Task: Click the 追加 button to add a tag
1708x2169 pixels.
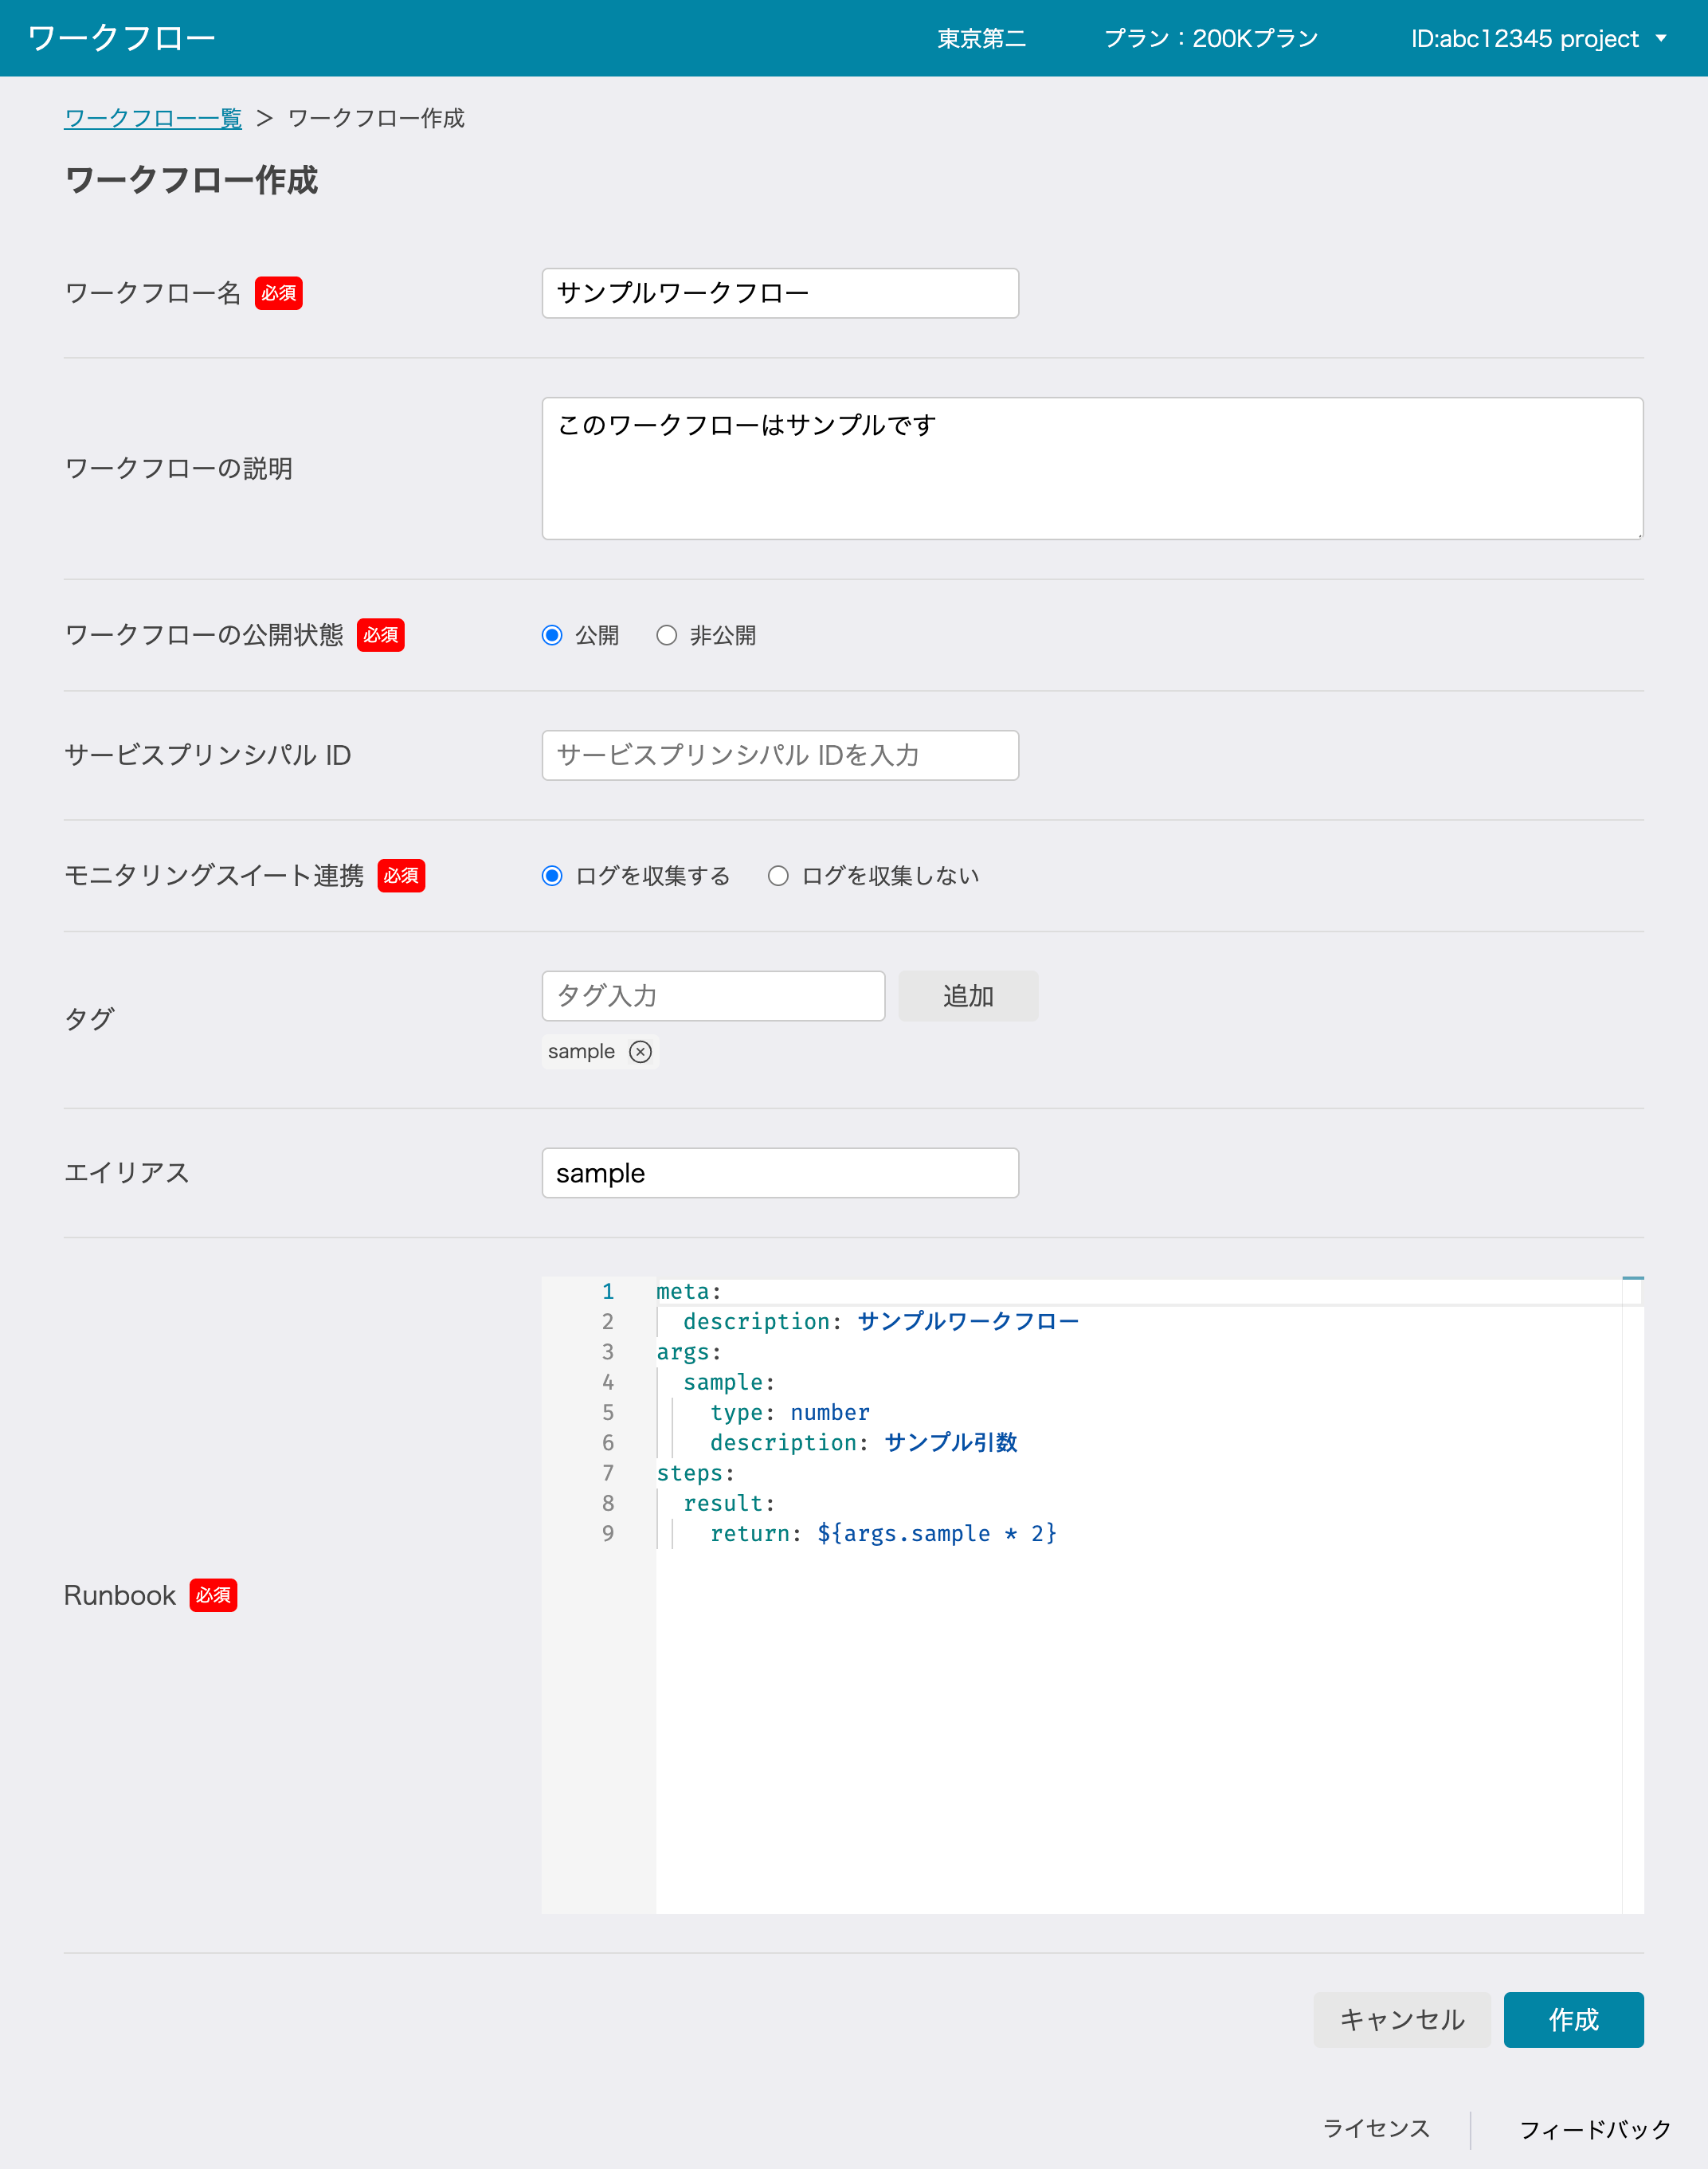Action: [966, 995]
